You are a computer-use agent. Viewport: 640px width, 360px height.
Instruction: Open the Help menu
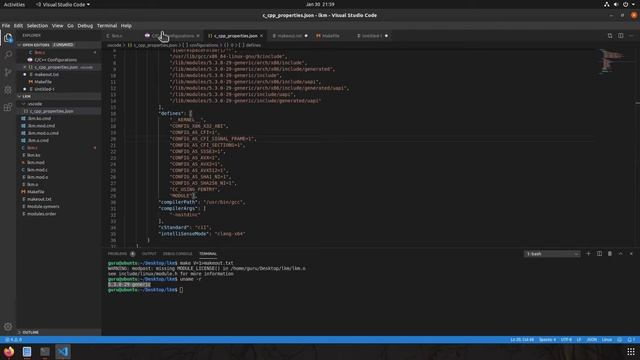tap(126, 25)
